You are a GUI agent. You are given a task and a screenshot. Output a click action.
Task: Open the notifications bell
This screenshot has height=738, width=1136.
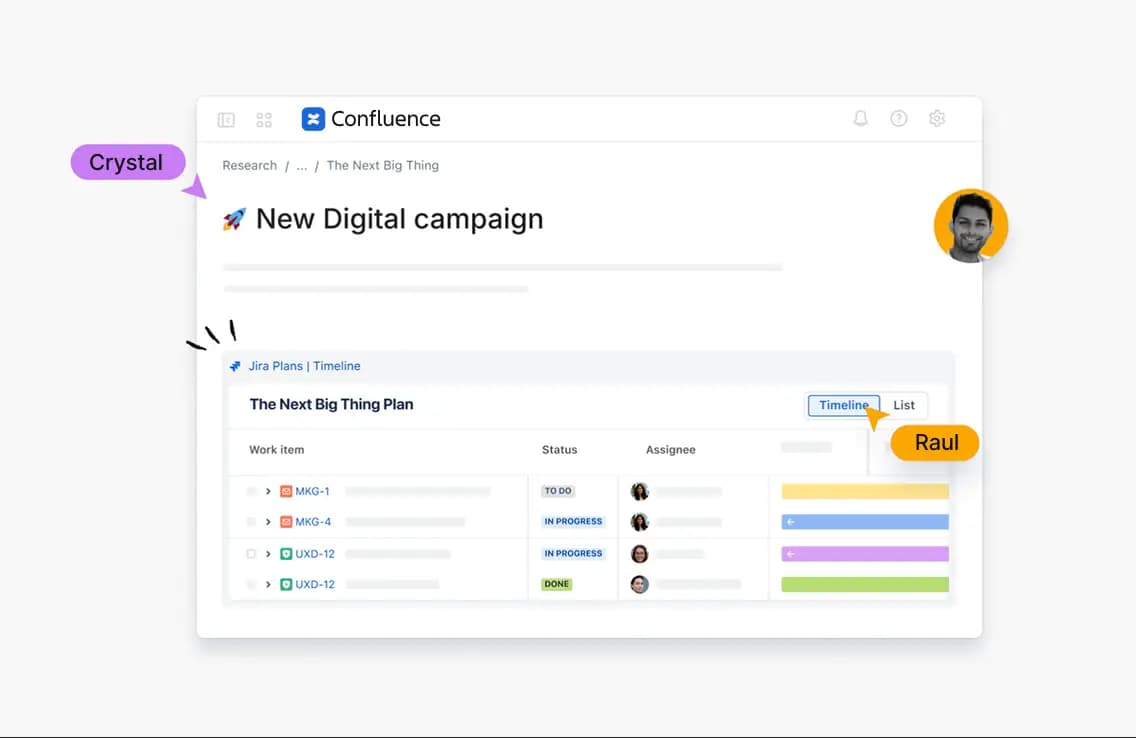(x=860, y=118)
